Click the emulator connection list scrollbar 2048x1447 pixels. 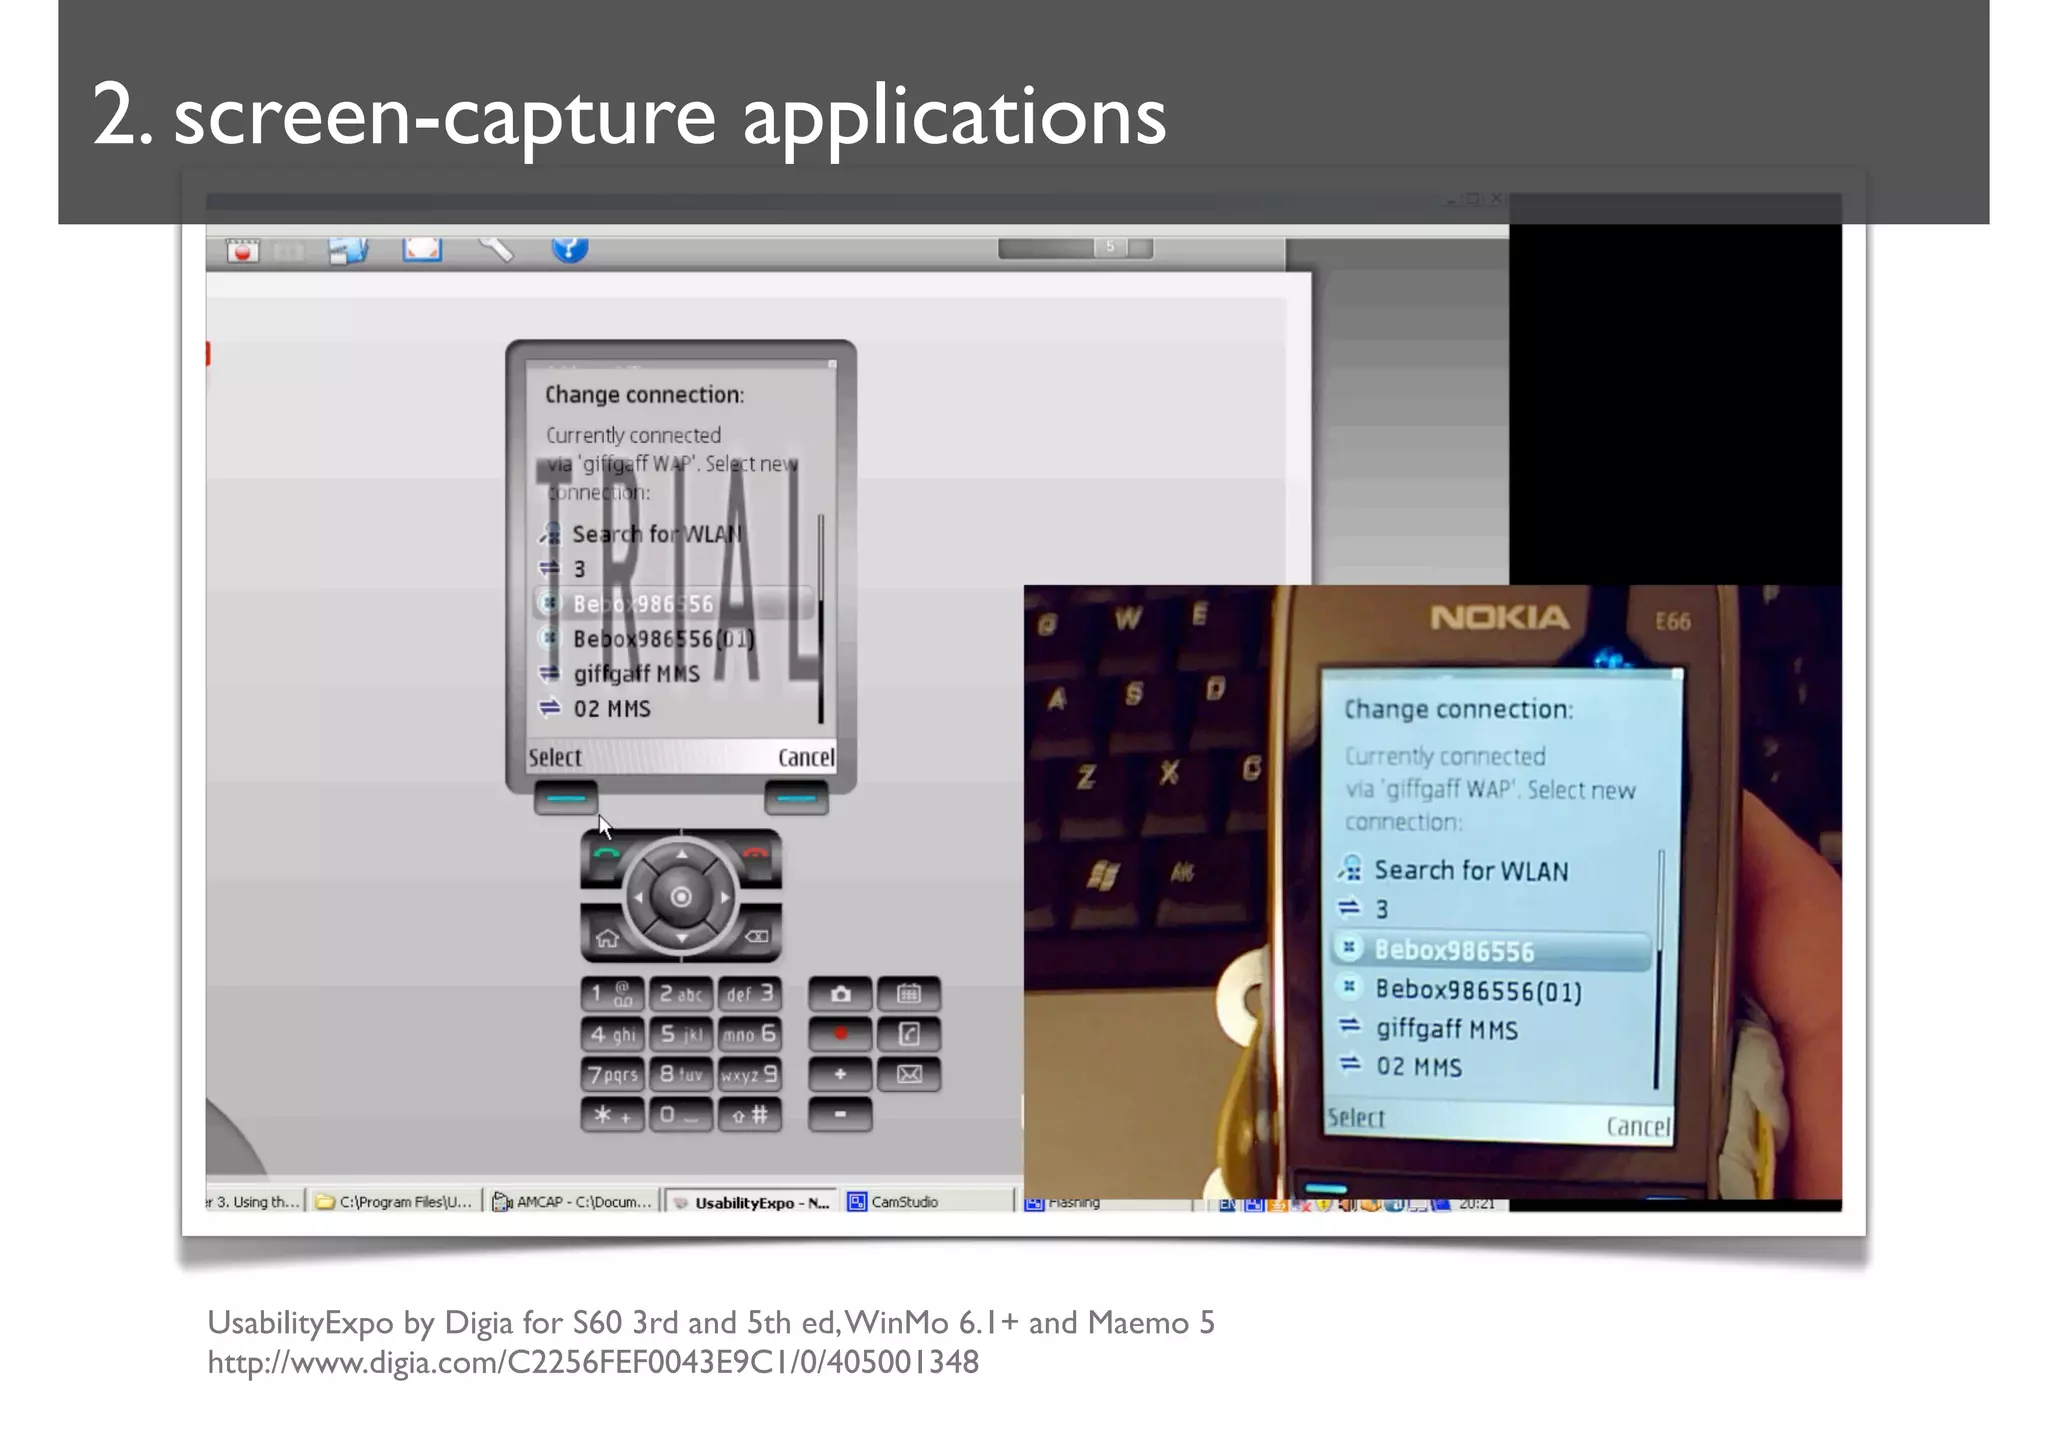pos(821,618)
